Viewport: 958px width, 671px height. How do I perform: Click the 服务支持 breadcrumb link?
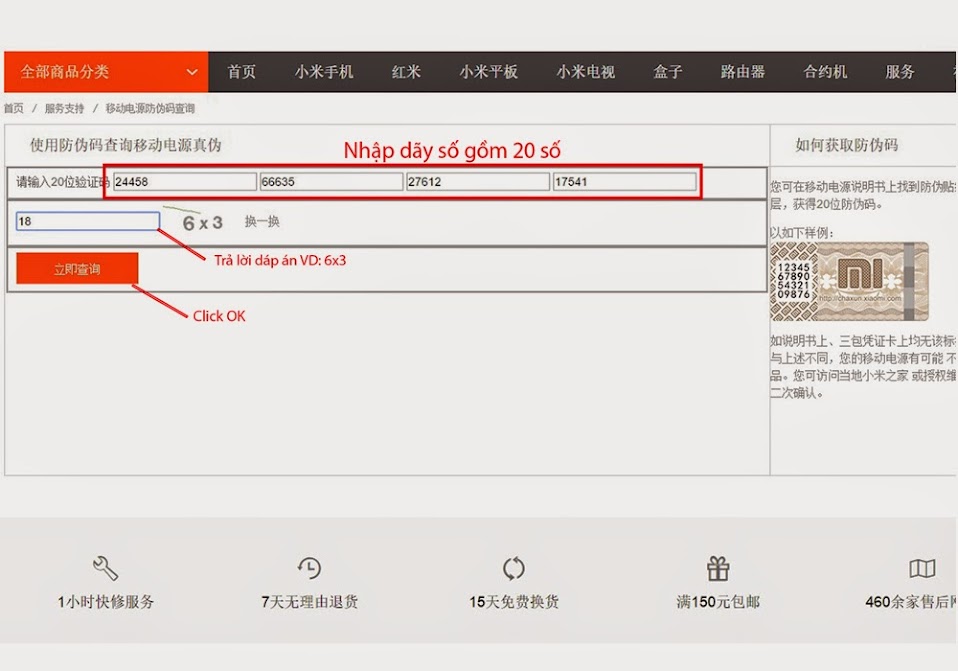click(64, 108)
